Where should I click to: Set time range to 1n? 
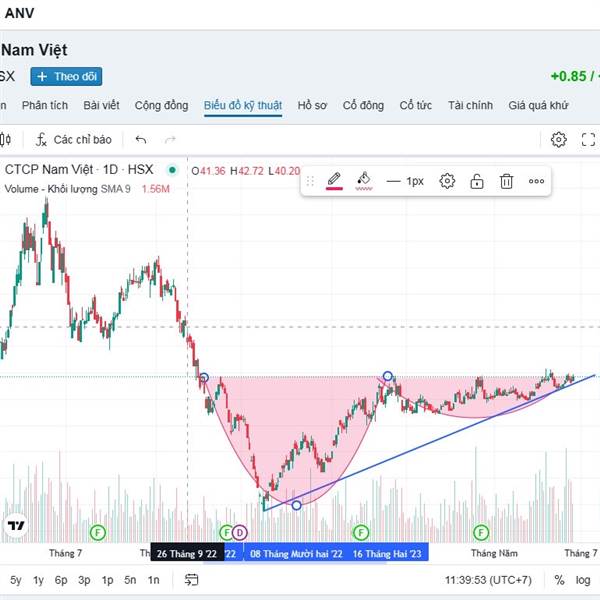[153, 580]
